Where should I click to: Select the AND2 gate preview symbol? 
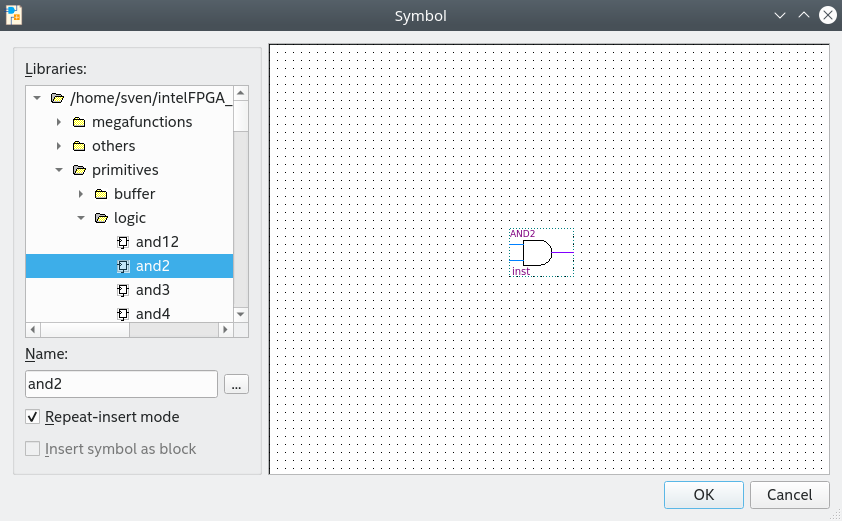click(x=541, y=252)
